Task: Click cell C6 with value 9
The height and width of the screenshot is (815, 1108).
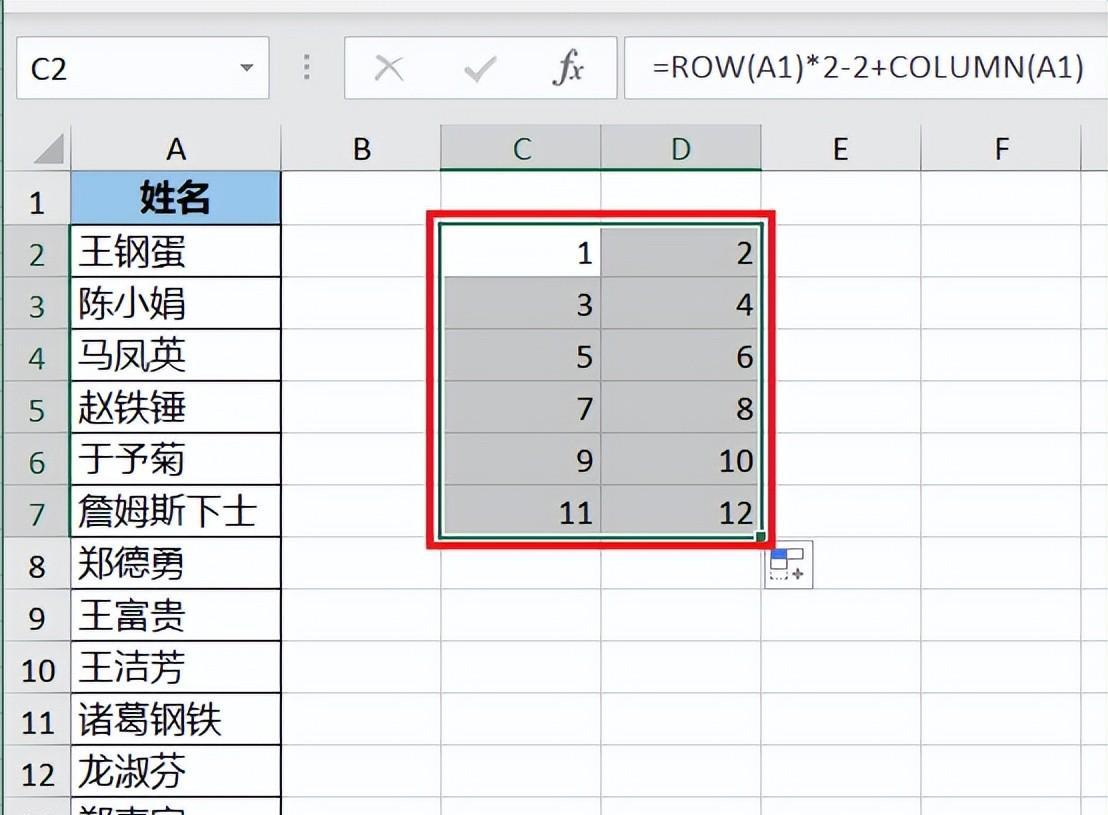Action: [x=521, y=459]
